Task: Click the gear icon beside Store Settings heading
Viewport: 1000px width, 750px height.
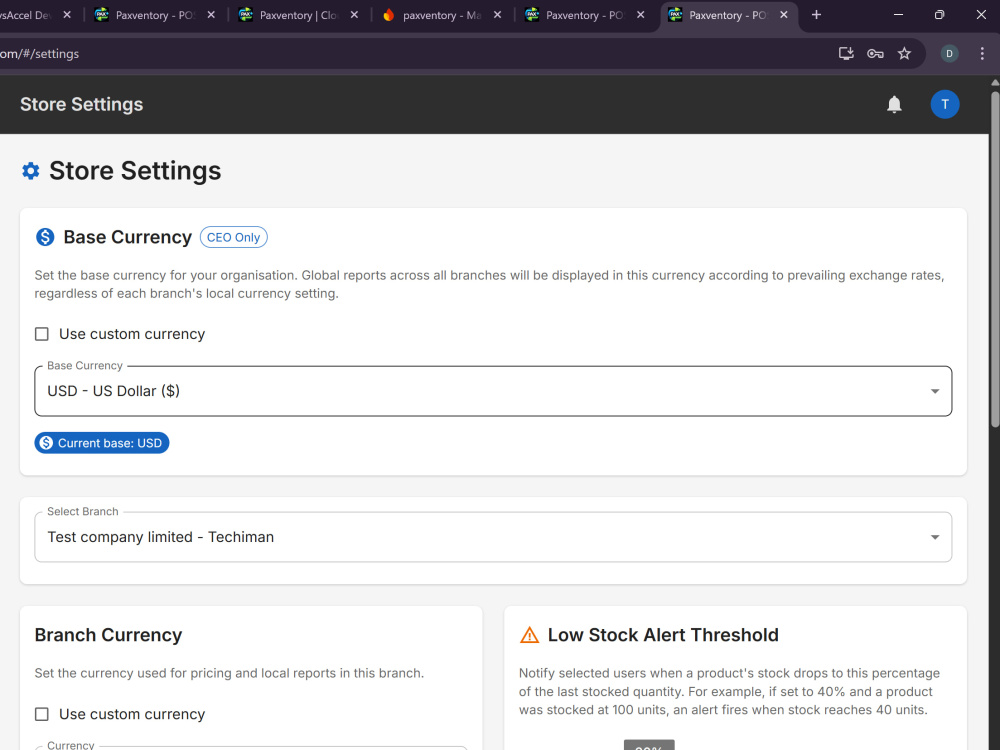Action: coord(31,171)
